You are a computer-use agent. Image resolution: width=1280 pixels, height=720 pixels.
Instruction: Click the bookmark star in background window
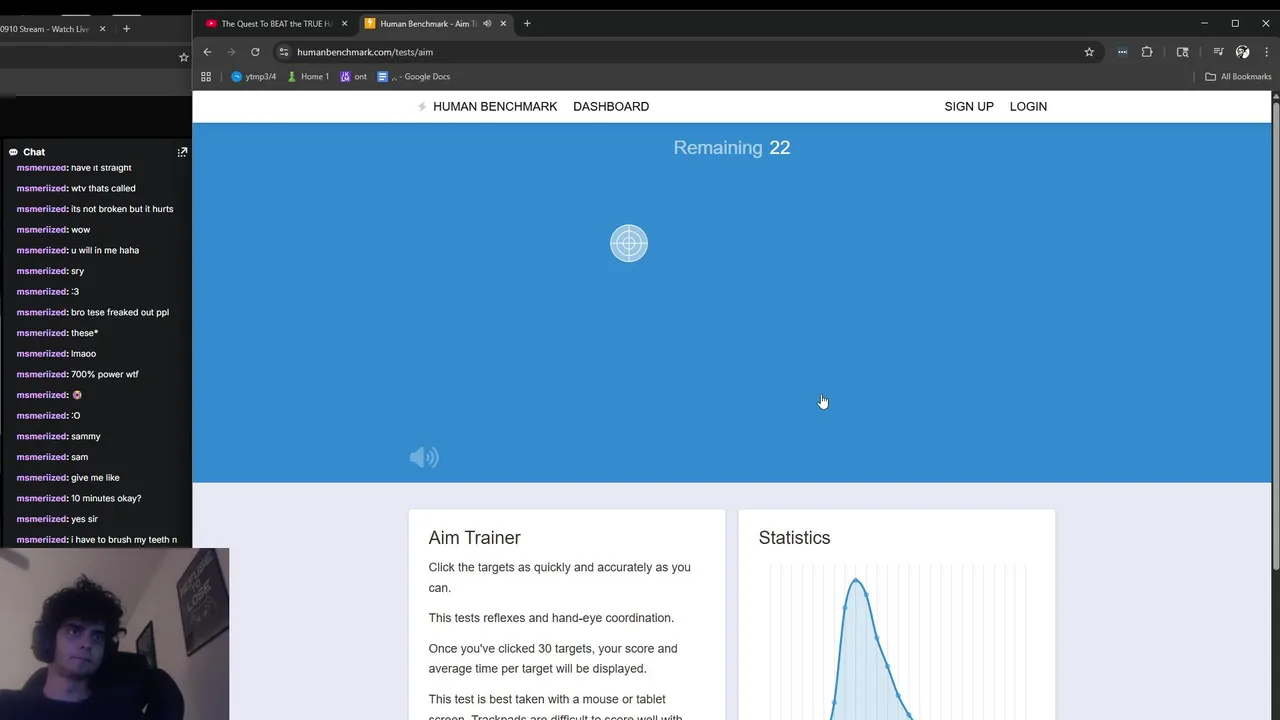pyautogui.click(x=183, y=57)
